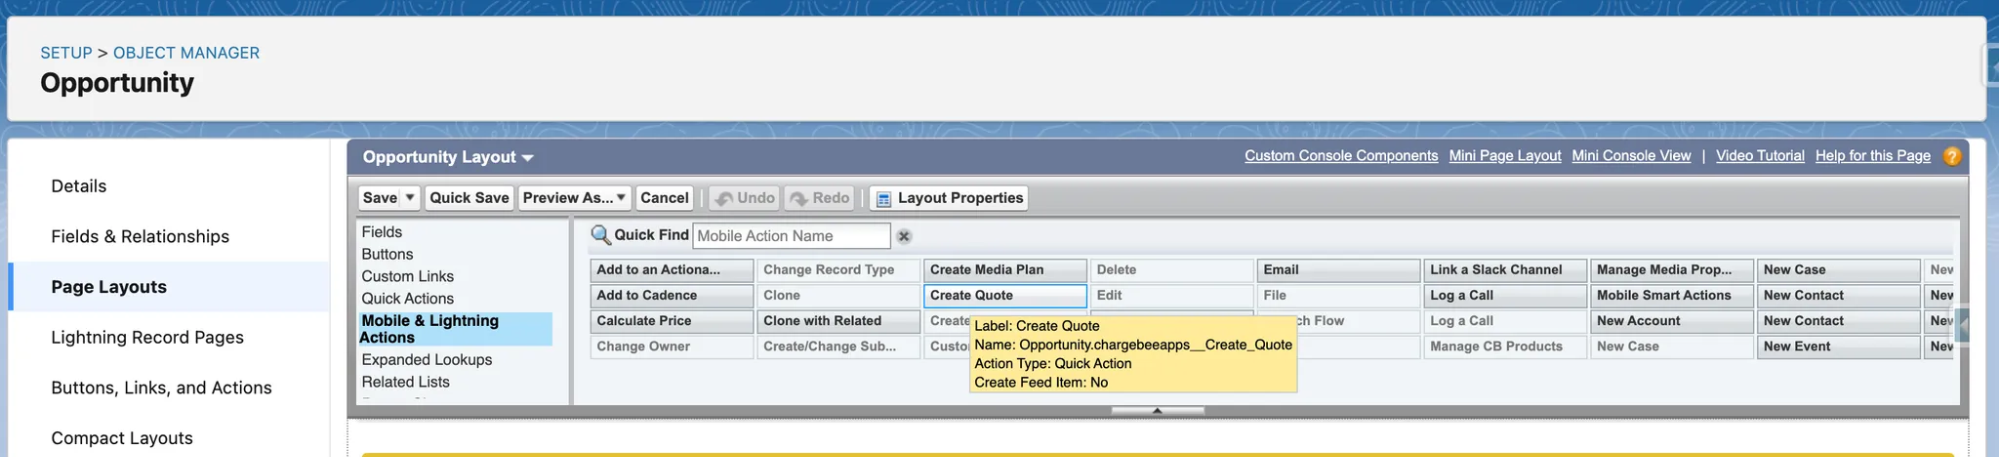1999x457 pixels.
Task: Select the 'Create/Change Sub...' action
Action: pos(838,347)
